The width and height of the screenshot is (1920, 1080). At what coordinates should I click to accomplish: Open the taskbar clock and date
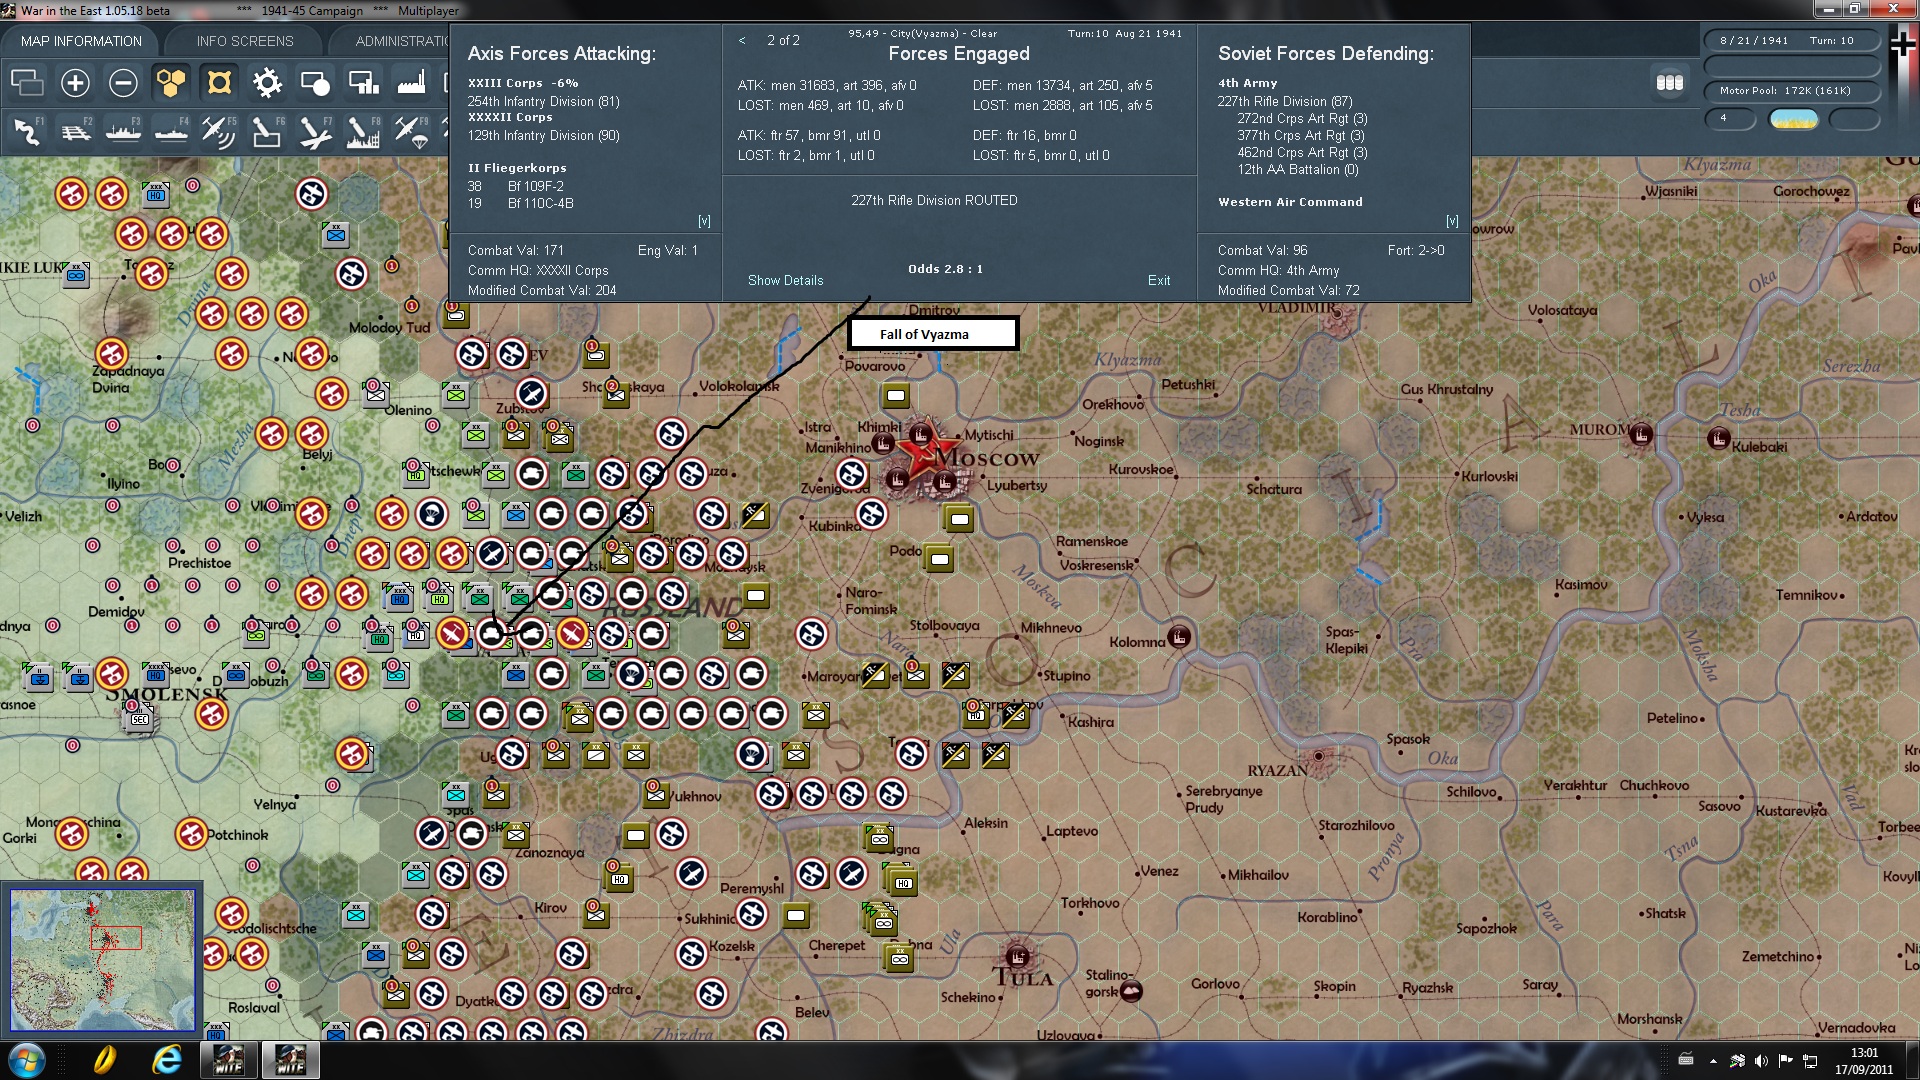click(x=1864, y=1061)
